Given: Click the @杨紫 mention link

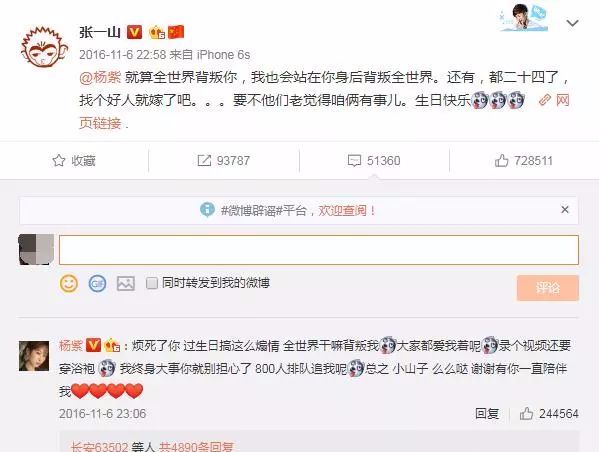Looking at the screenshot, I should (100, 77).
